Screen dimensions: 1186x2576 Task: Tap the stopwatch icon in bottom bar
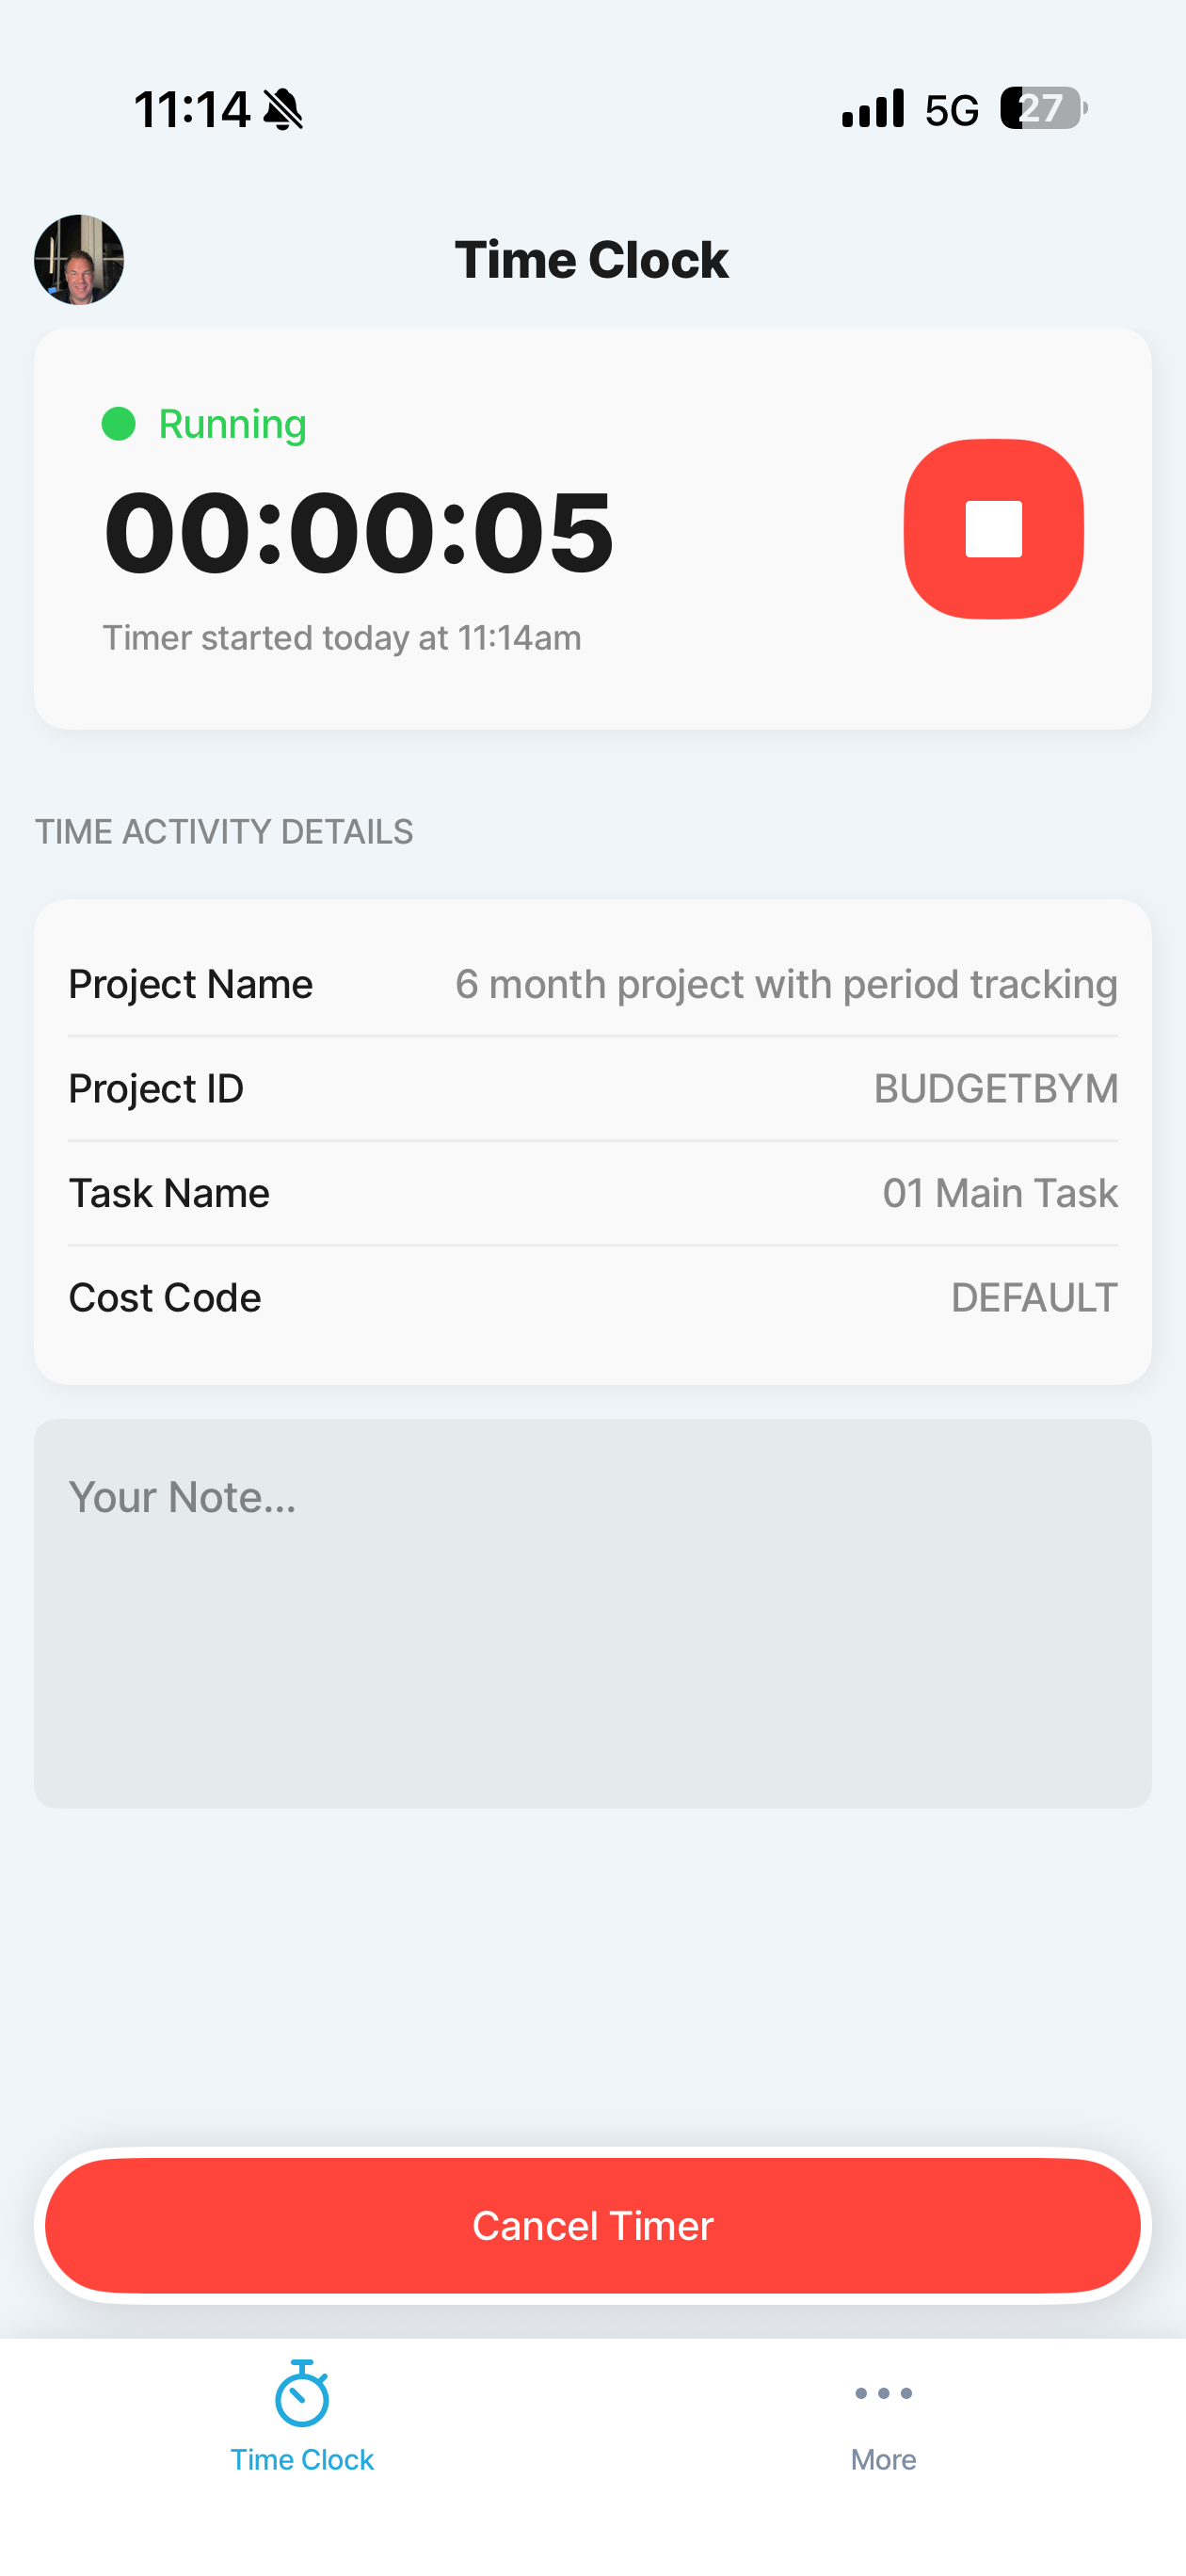point(302,2394)
